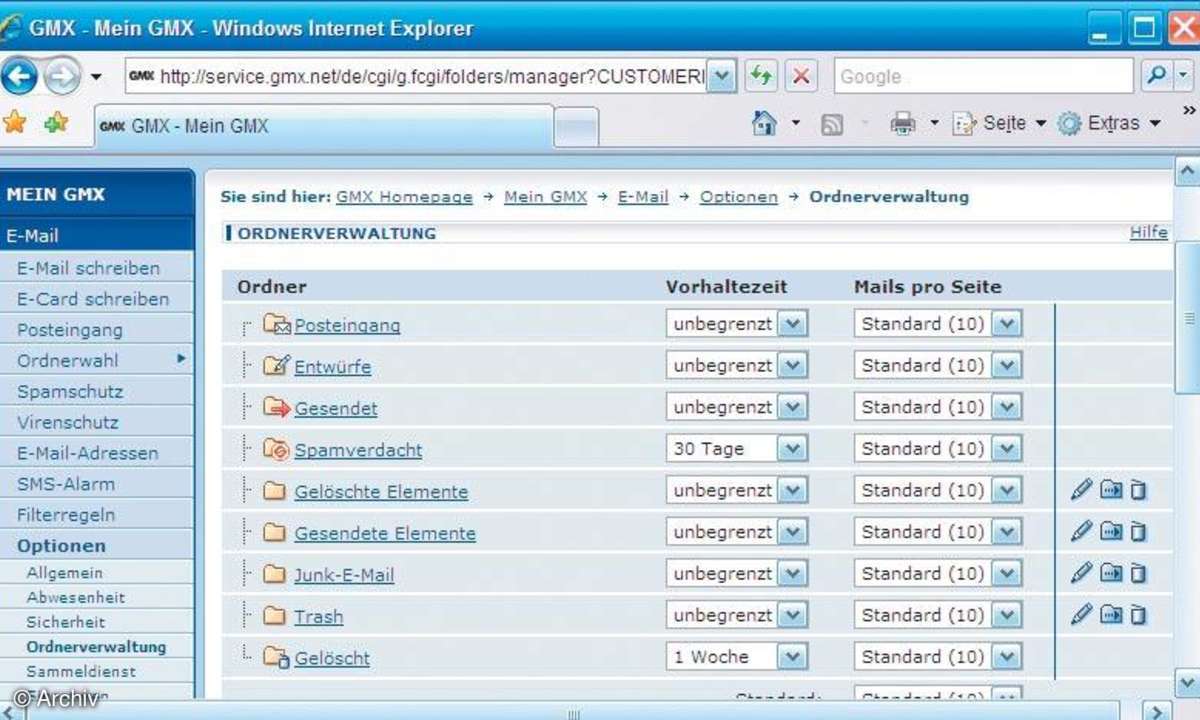Viewport: 1200px width, 720px height.
Task: Click the move icon for Trash folder
Action: 1111,614
